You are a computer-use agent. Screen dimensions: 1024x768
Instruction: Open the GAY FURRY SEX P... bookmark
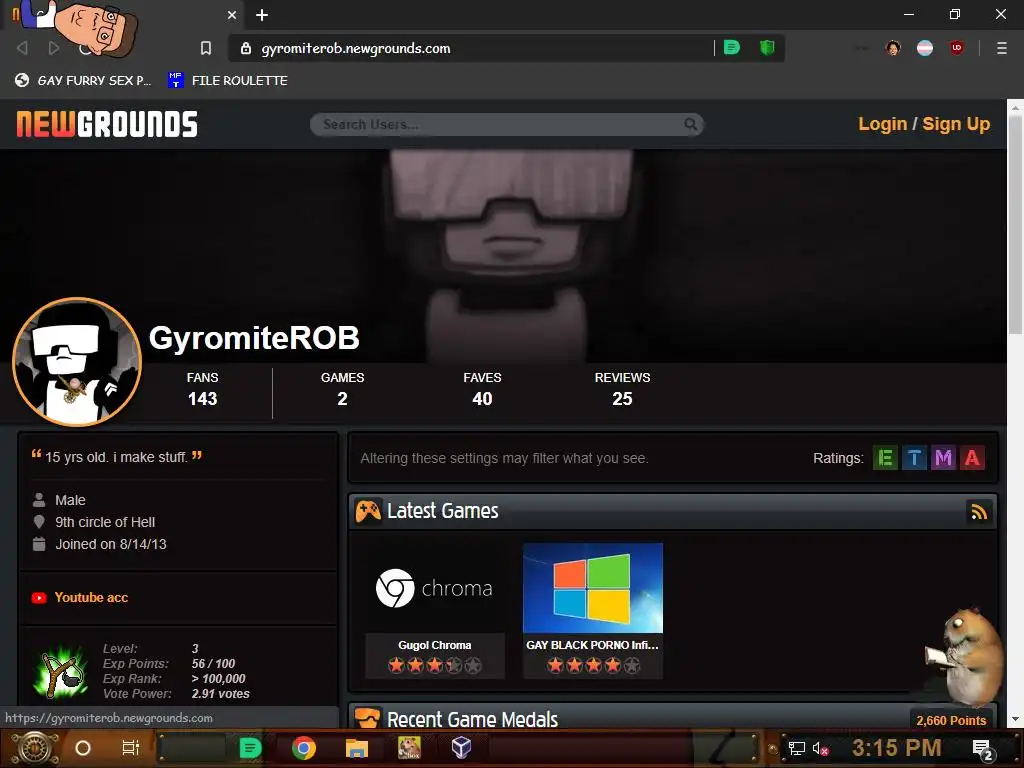pos(83,80)
